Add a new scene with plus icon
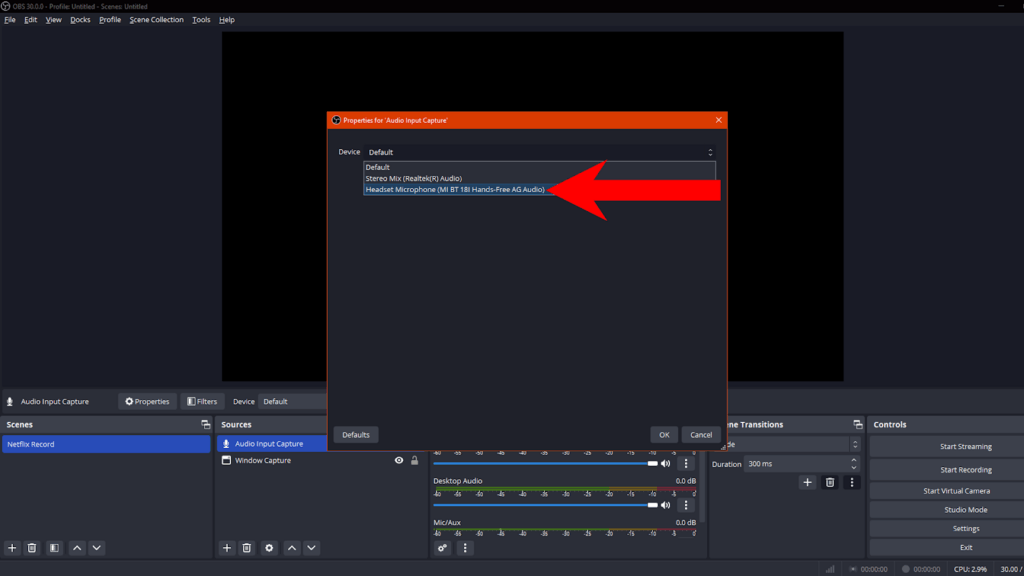 12,548
